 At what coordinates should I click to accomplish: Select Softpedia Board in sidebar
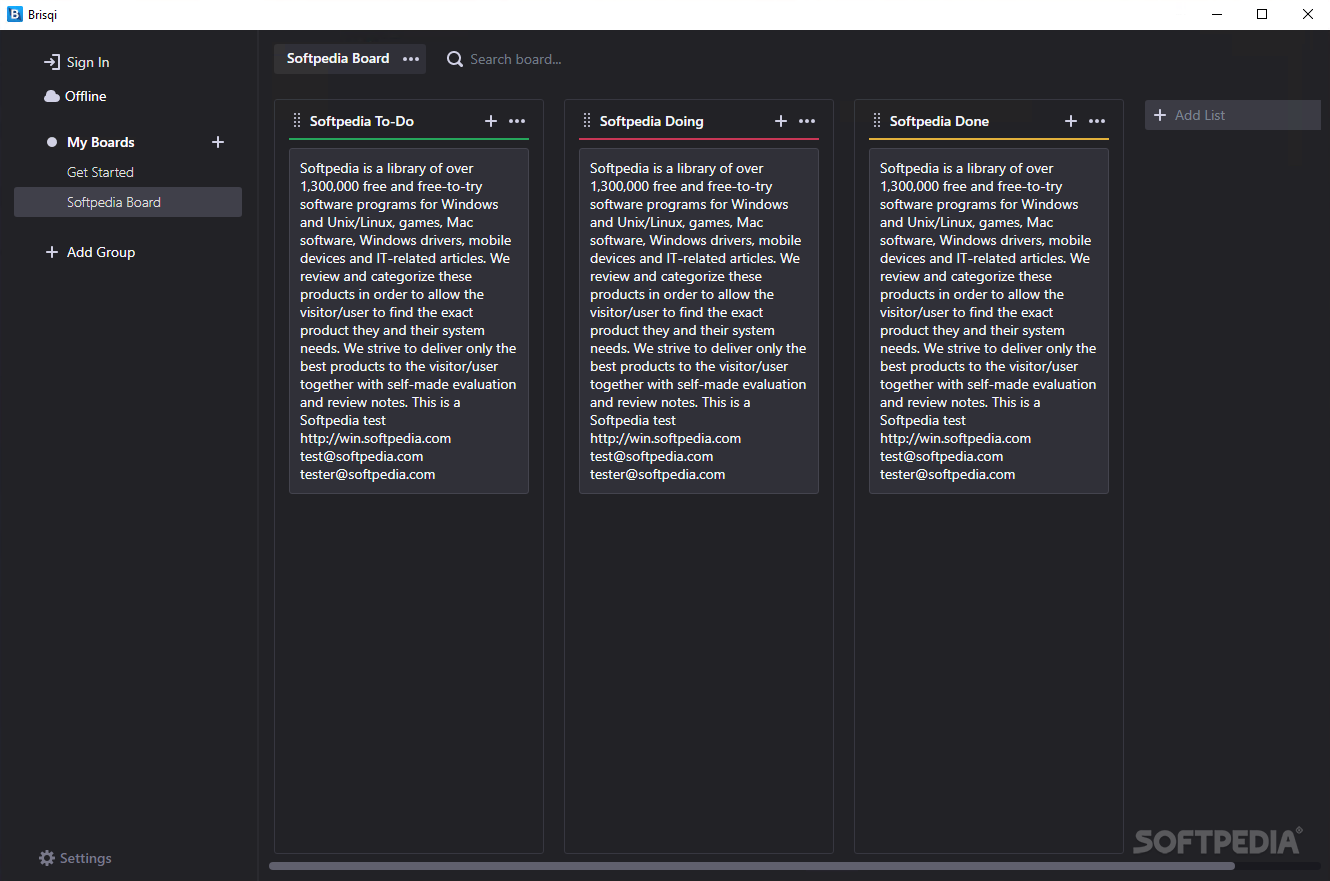click(128, 202)
